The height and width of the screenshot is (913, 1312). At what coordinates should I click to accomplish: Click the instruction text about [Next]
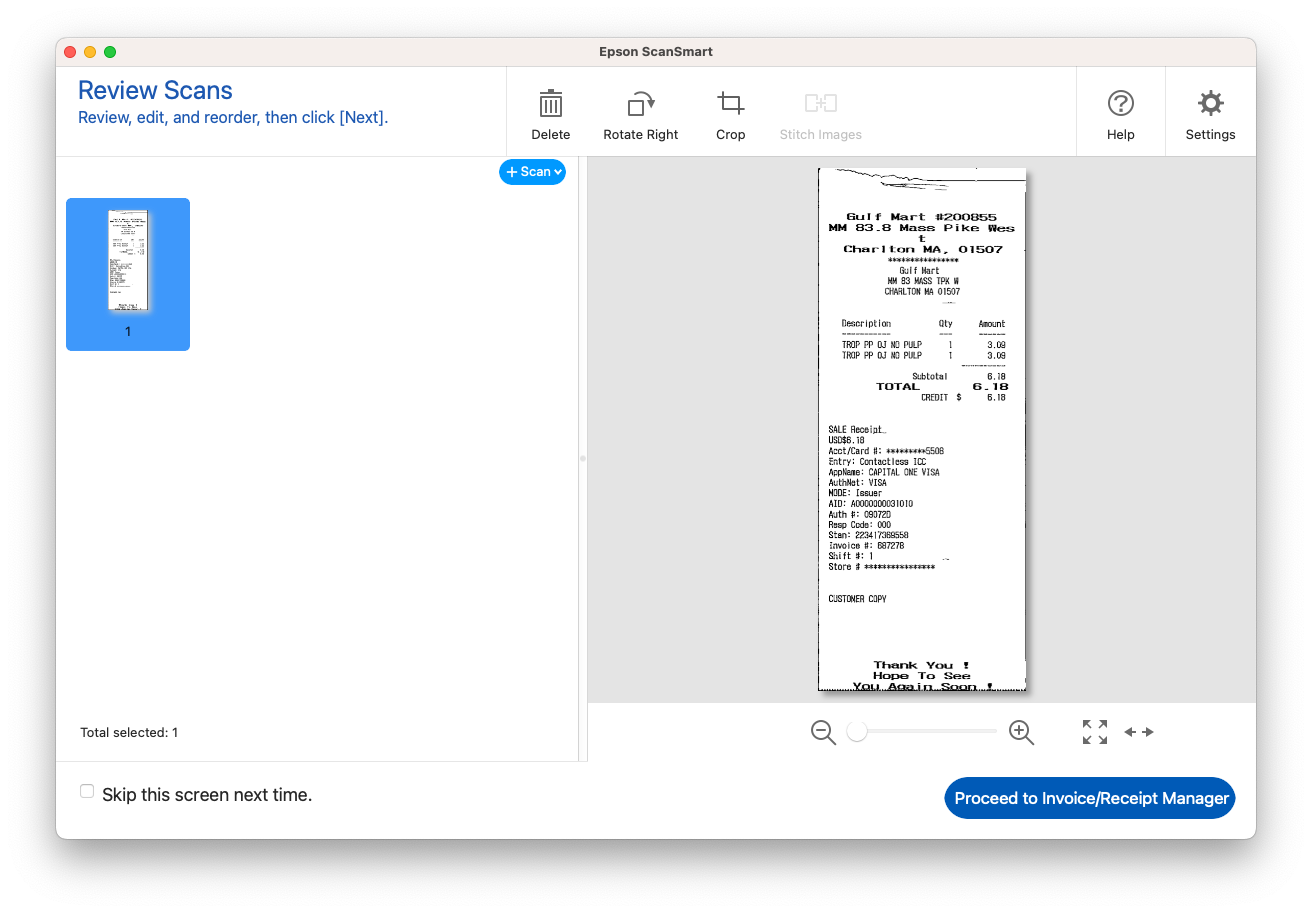233,118
